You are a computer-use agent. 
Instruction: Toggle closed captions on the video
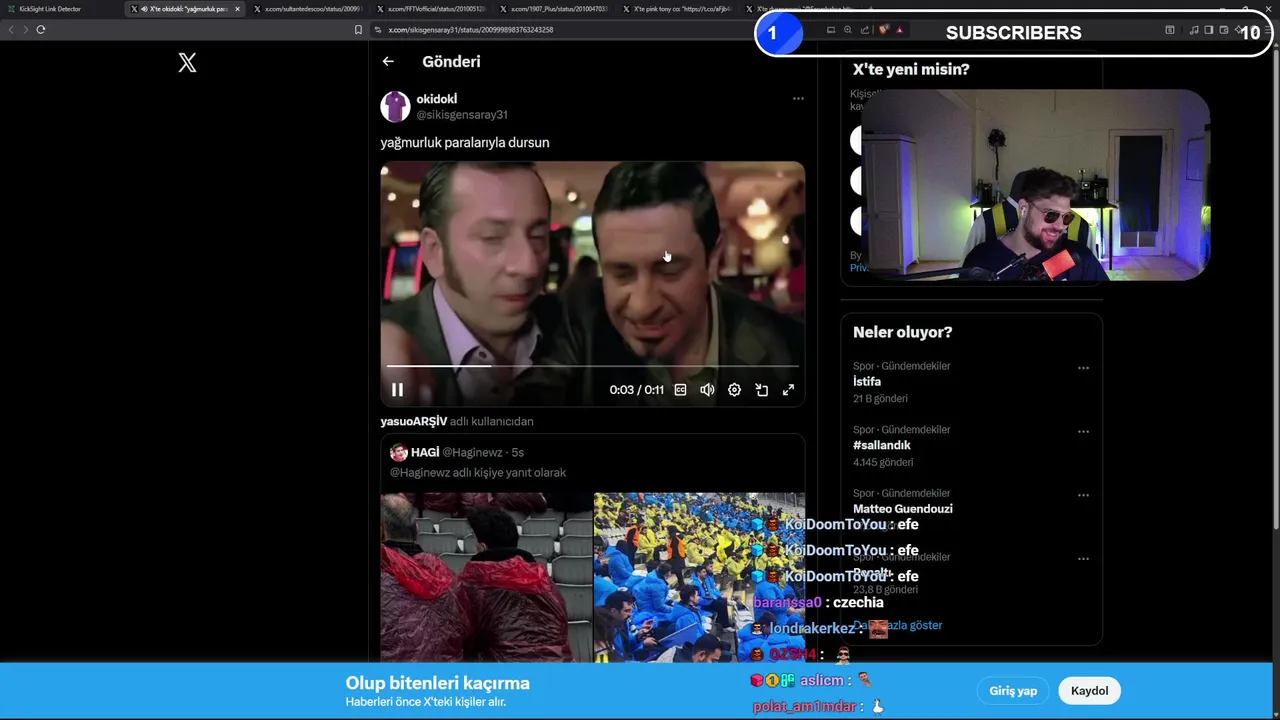coord(680,390)
